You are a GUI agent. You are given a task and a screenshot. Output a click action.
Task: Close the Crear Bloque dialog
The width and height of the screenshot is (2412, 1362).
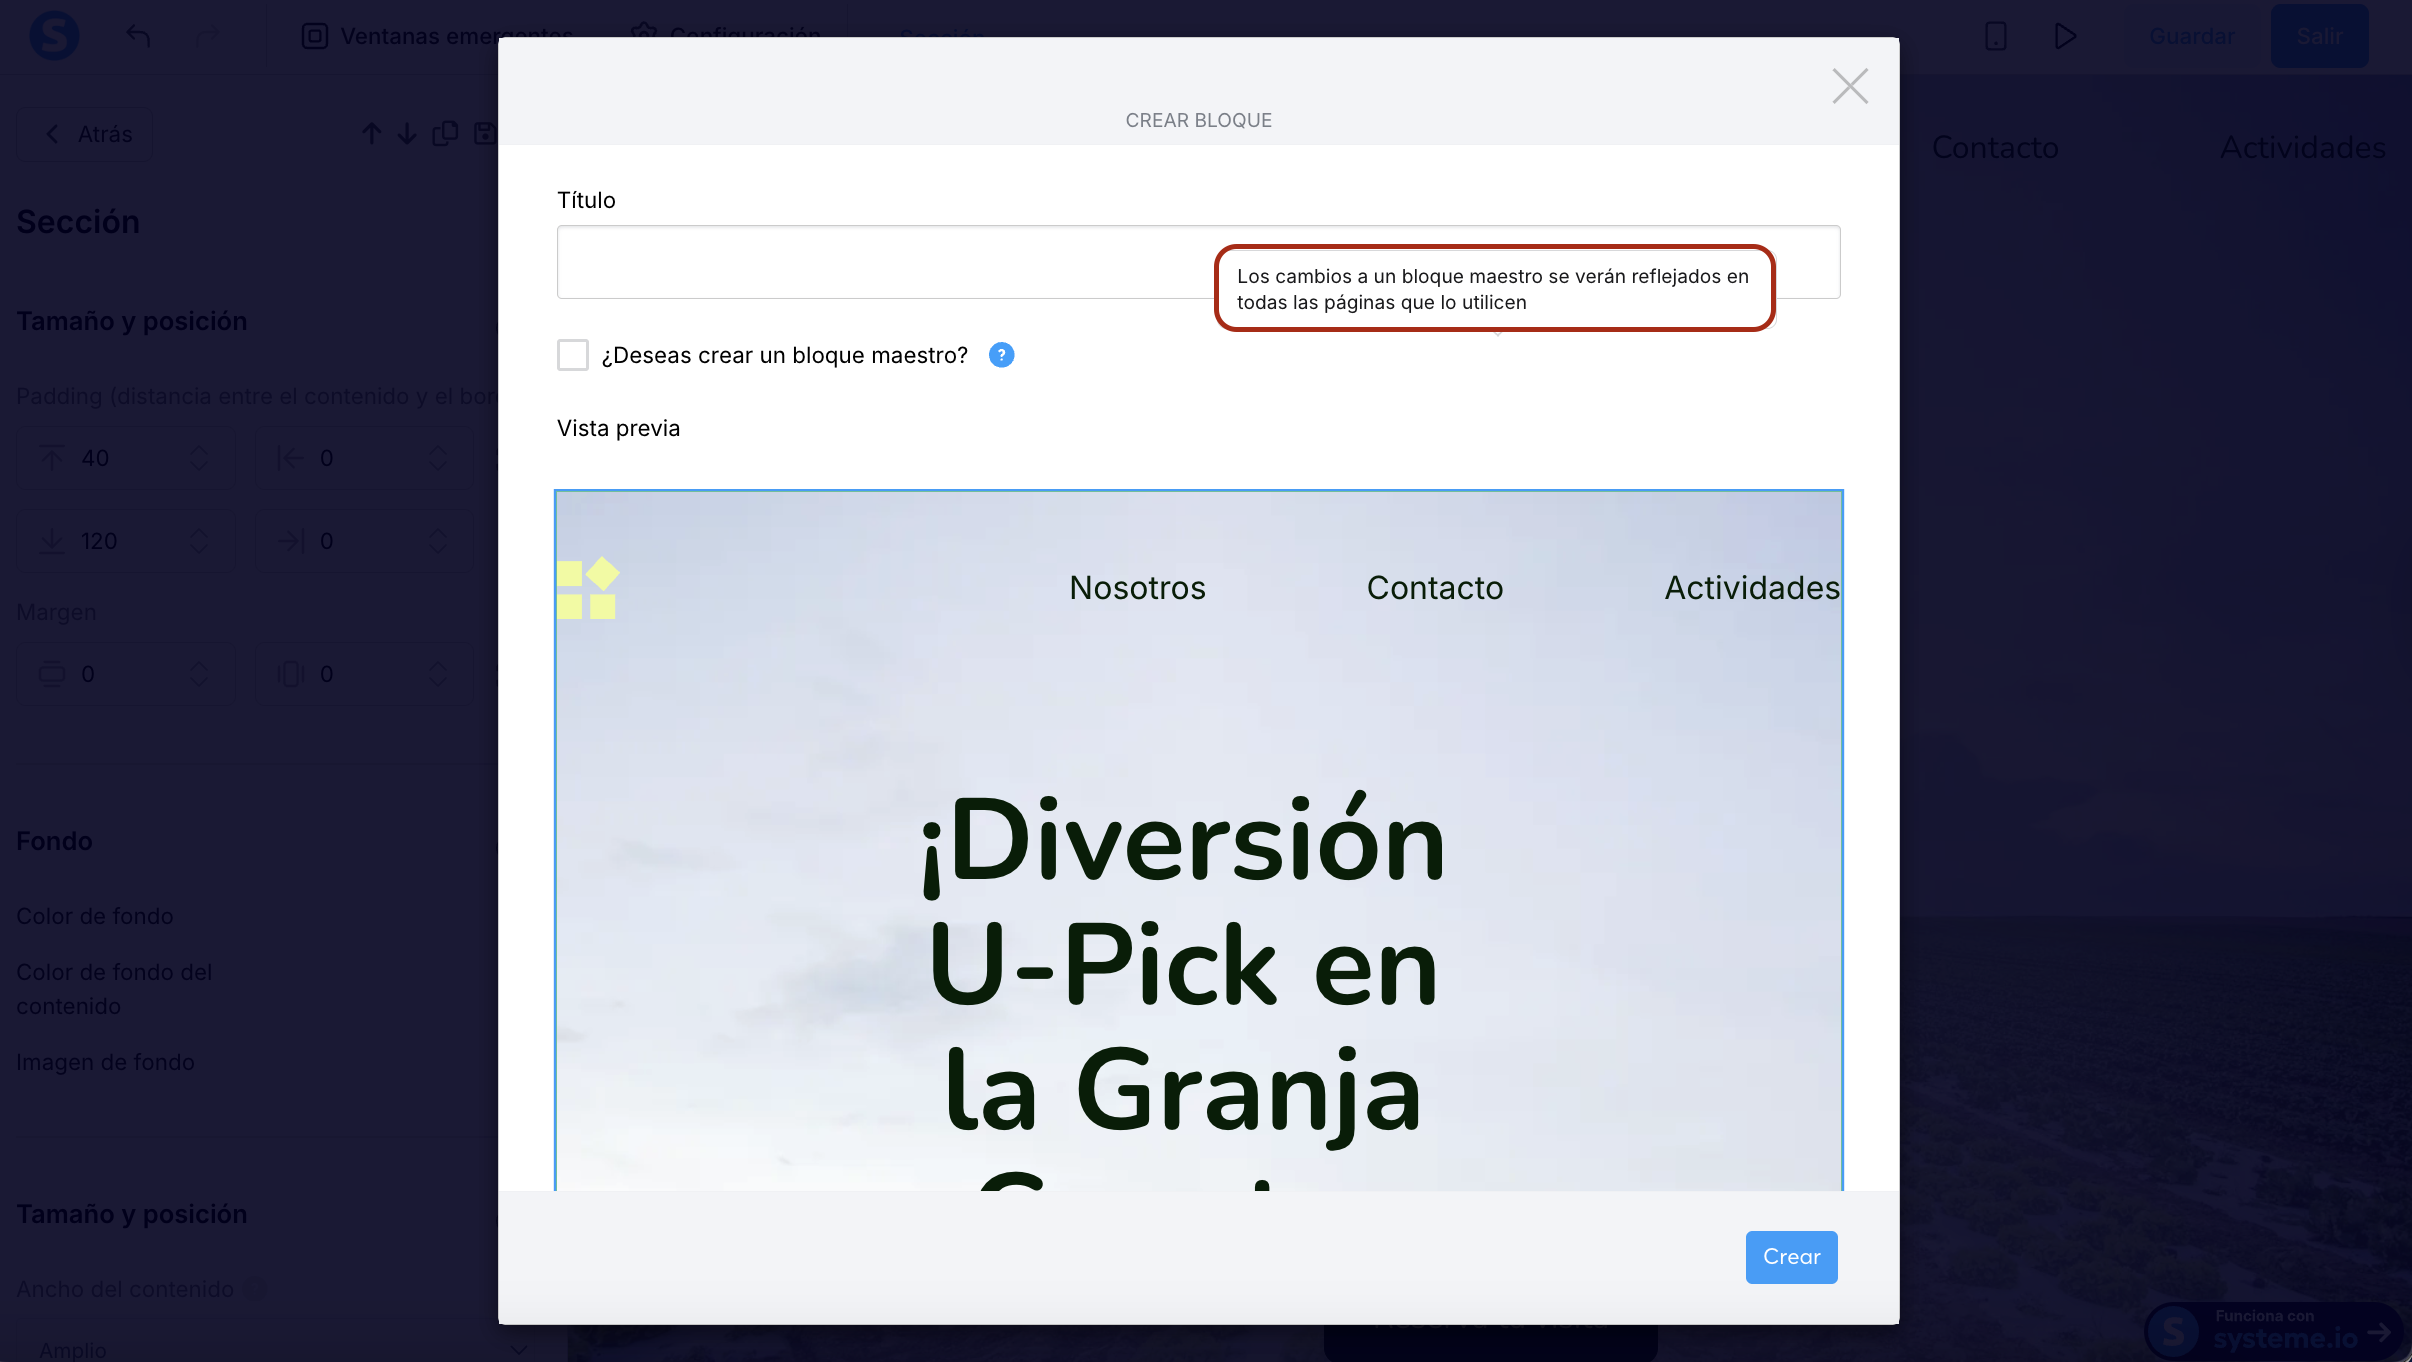pos(1849,86)
